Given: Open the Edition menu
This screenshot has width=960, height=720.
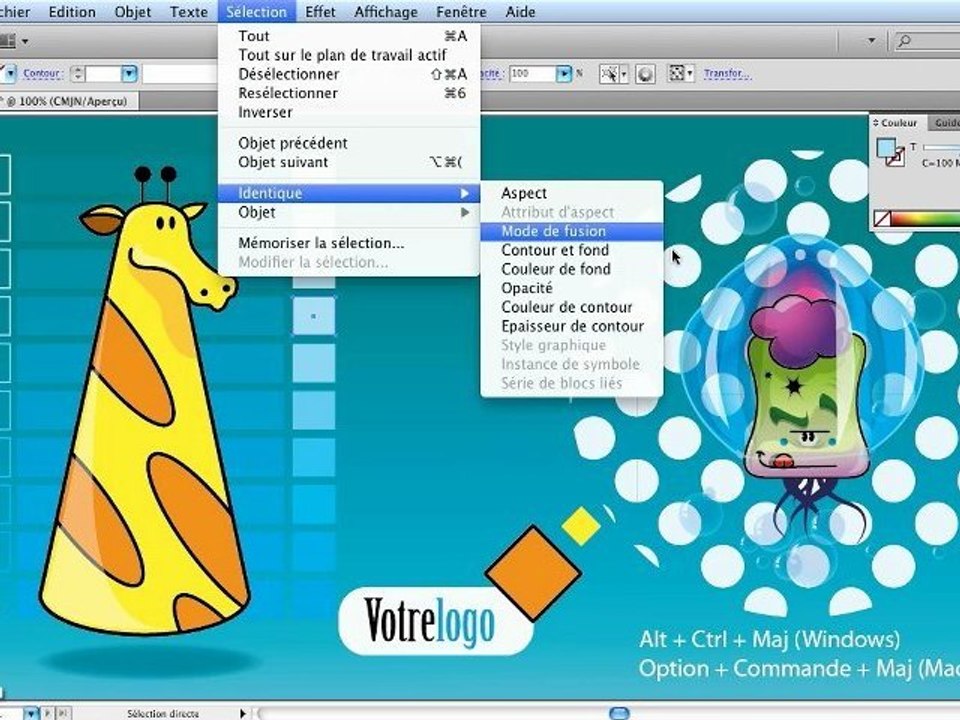Looking at the screenshot, I should [x=72, y=12].
